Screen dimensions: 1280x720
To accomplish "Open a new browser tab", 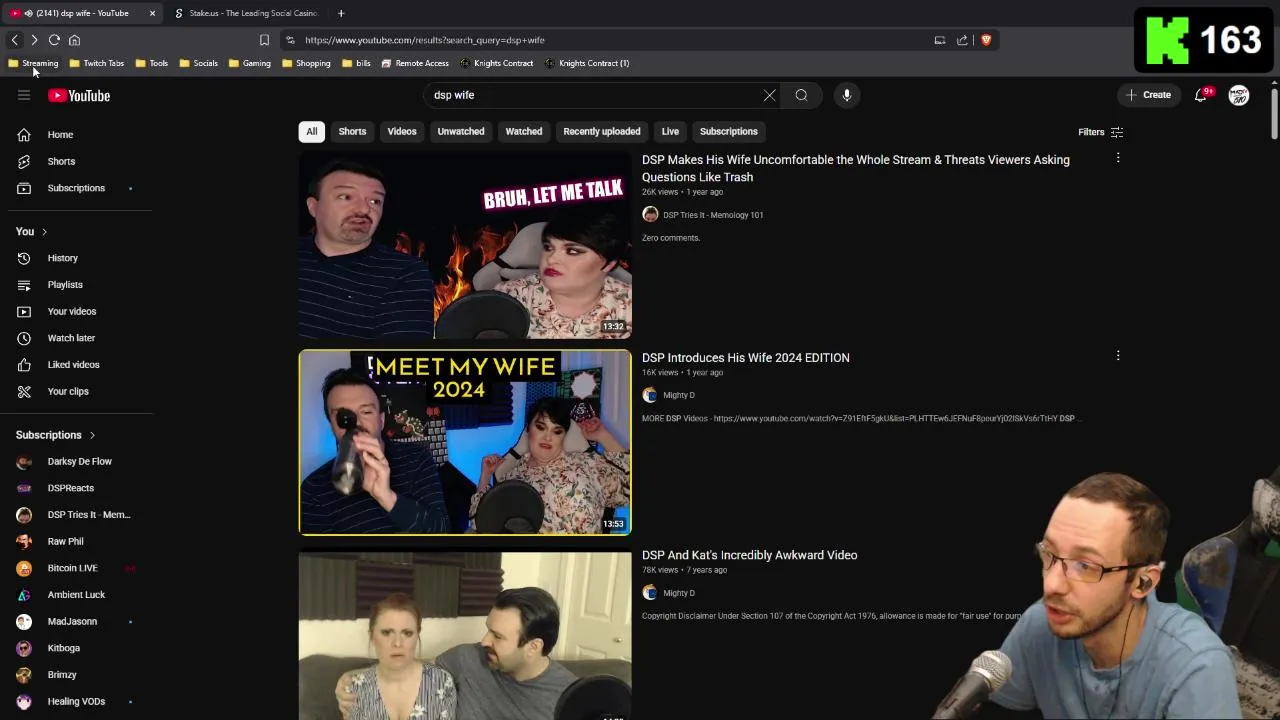I will coord(341,13).
